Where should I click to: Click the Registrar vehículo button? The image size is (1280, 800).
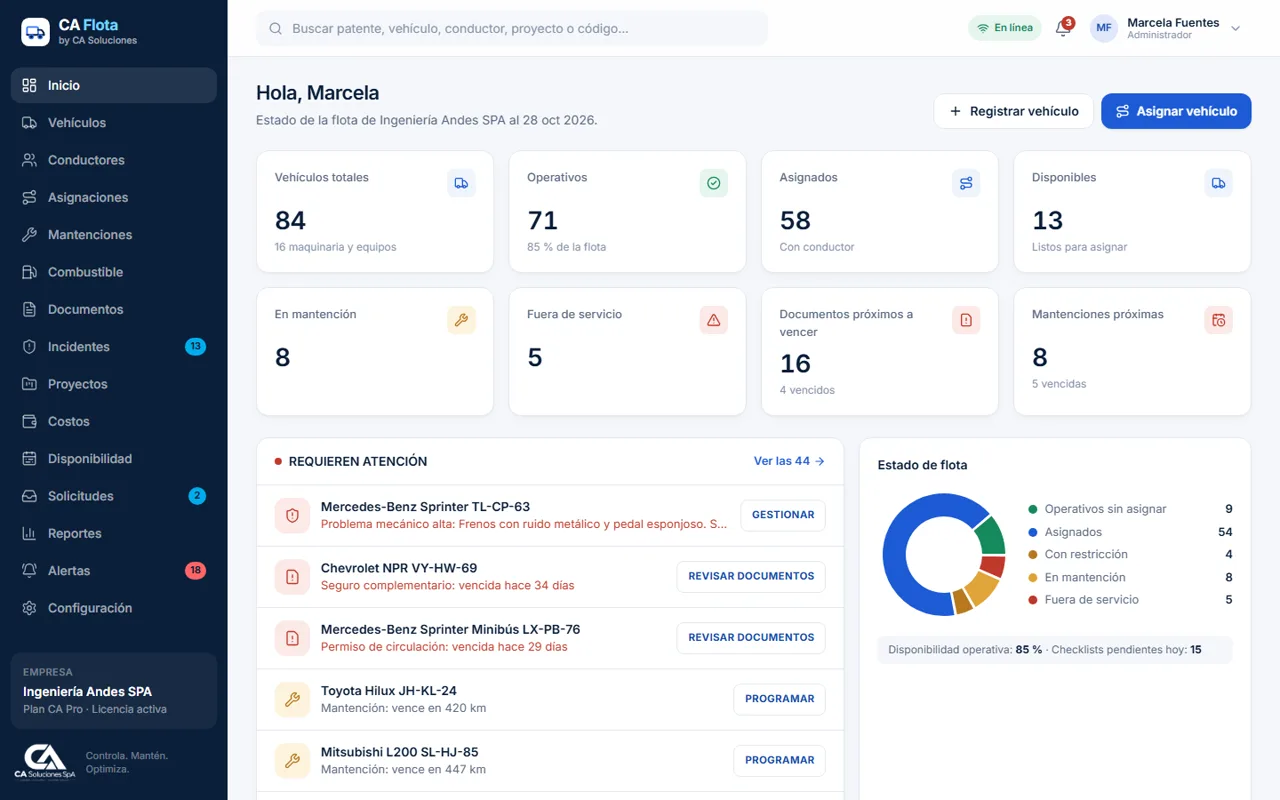pos(1013,111)
